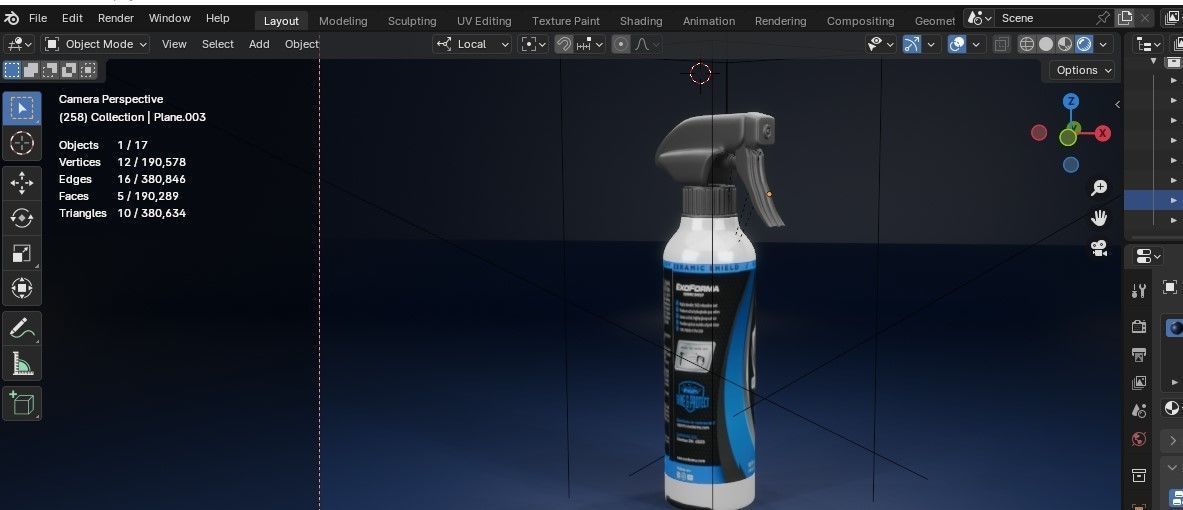Screen dimensions: 1183x510
Task: Choose the Move tool
Action: pyautogui.click(x=22, y=183)
